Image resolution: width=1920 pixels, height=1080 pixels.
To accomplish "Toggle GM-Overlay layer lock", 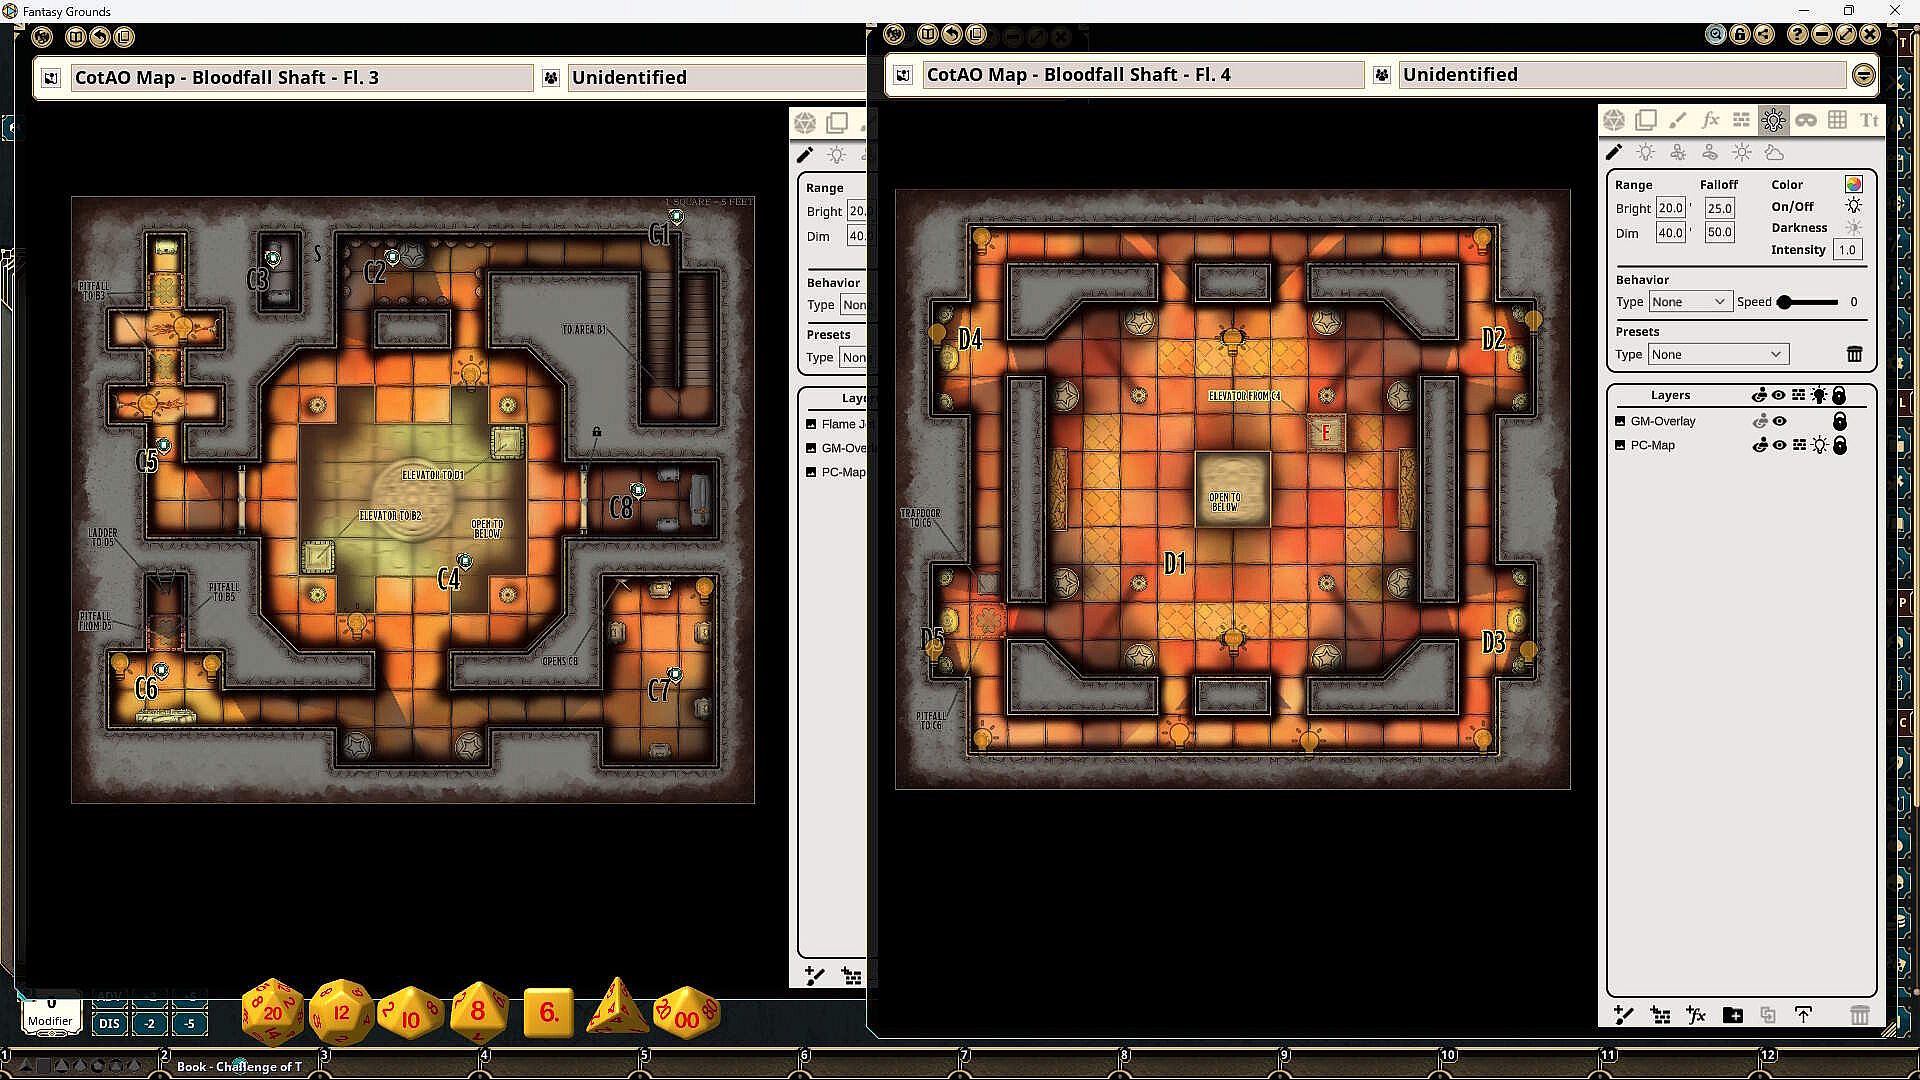I will (1839, 421).
